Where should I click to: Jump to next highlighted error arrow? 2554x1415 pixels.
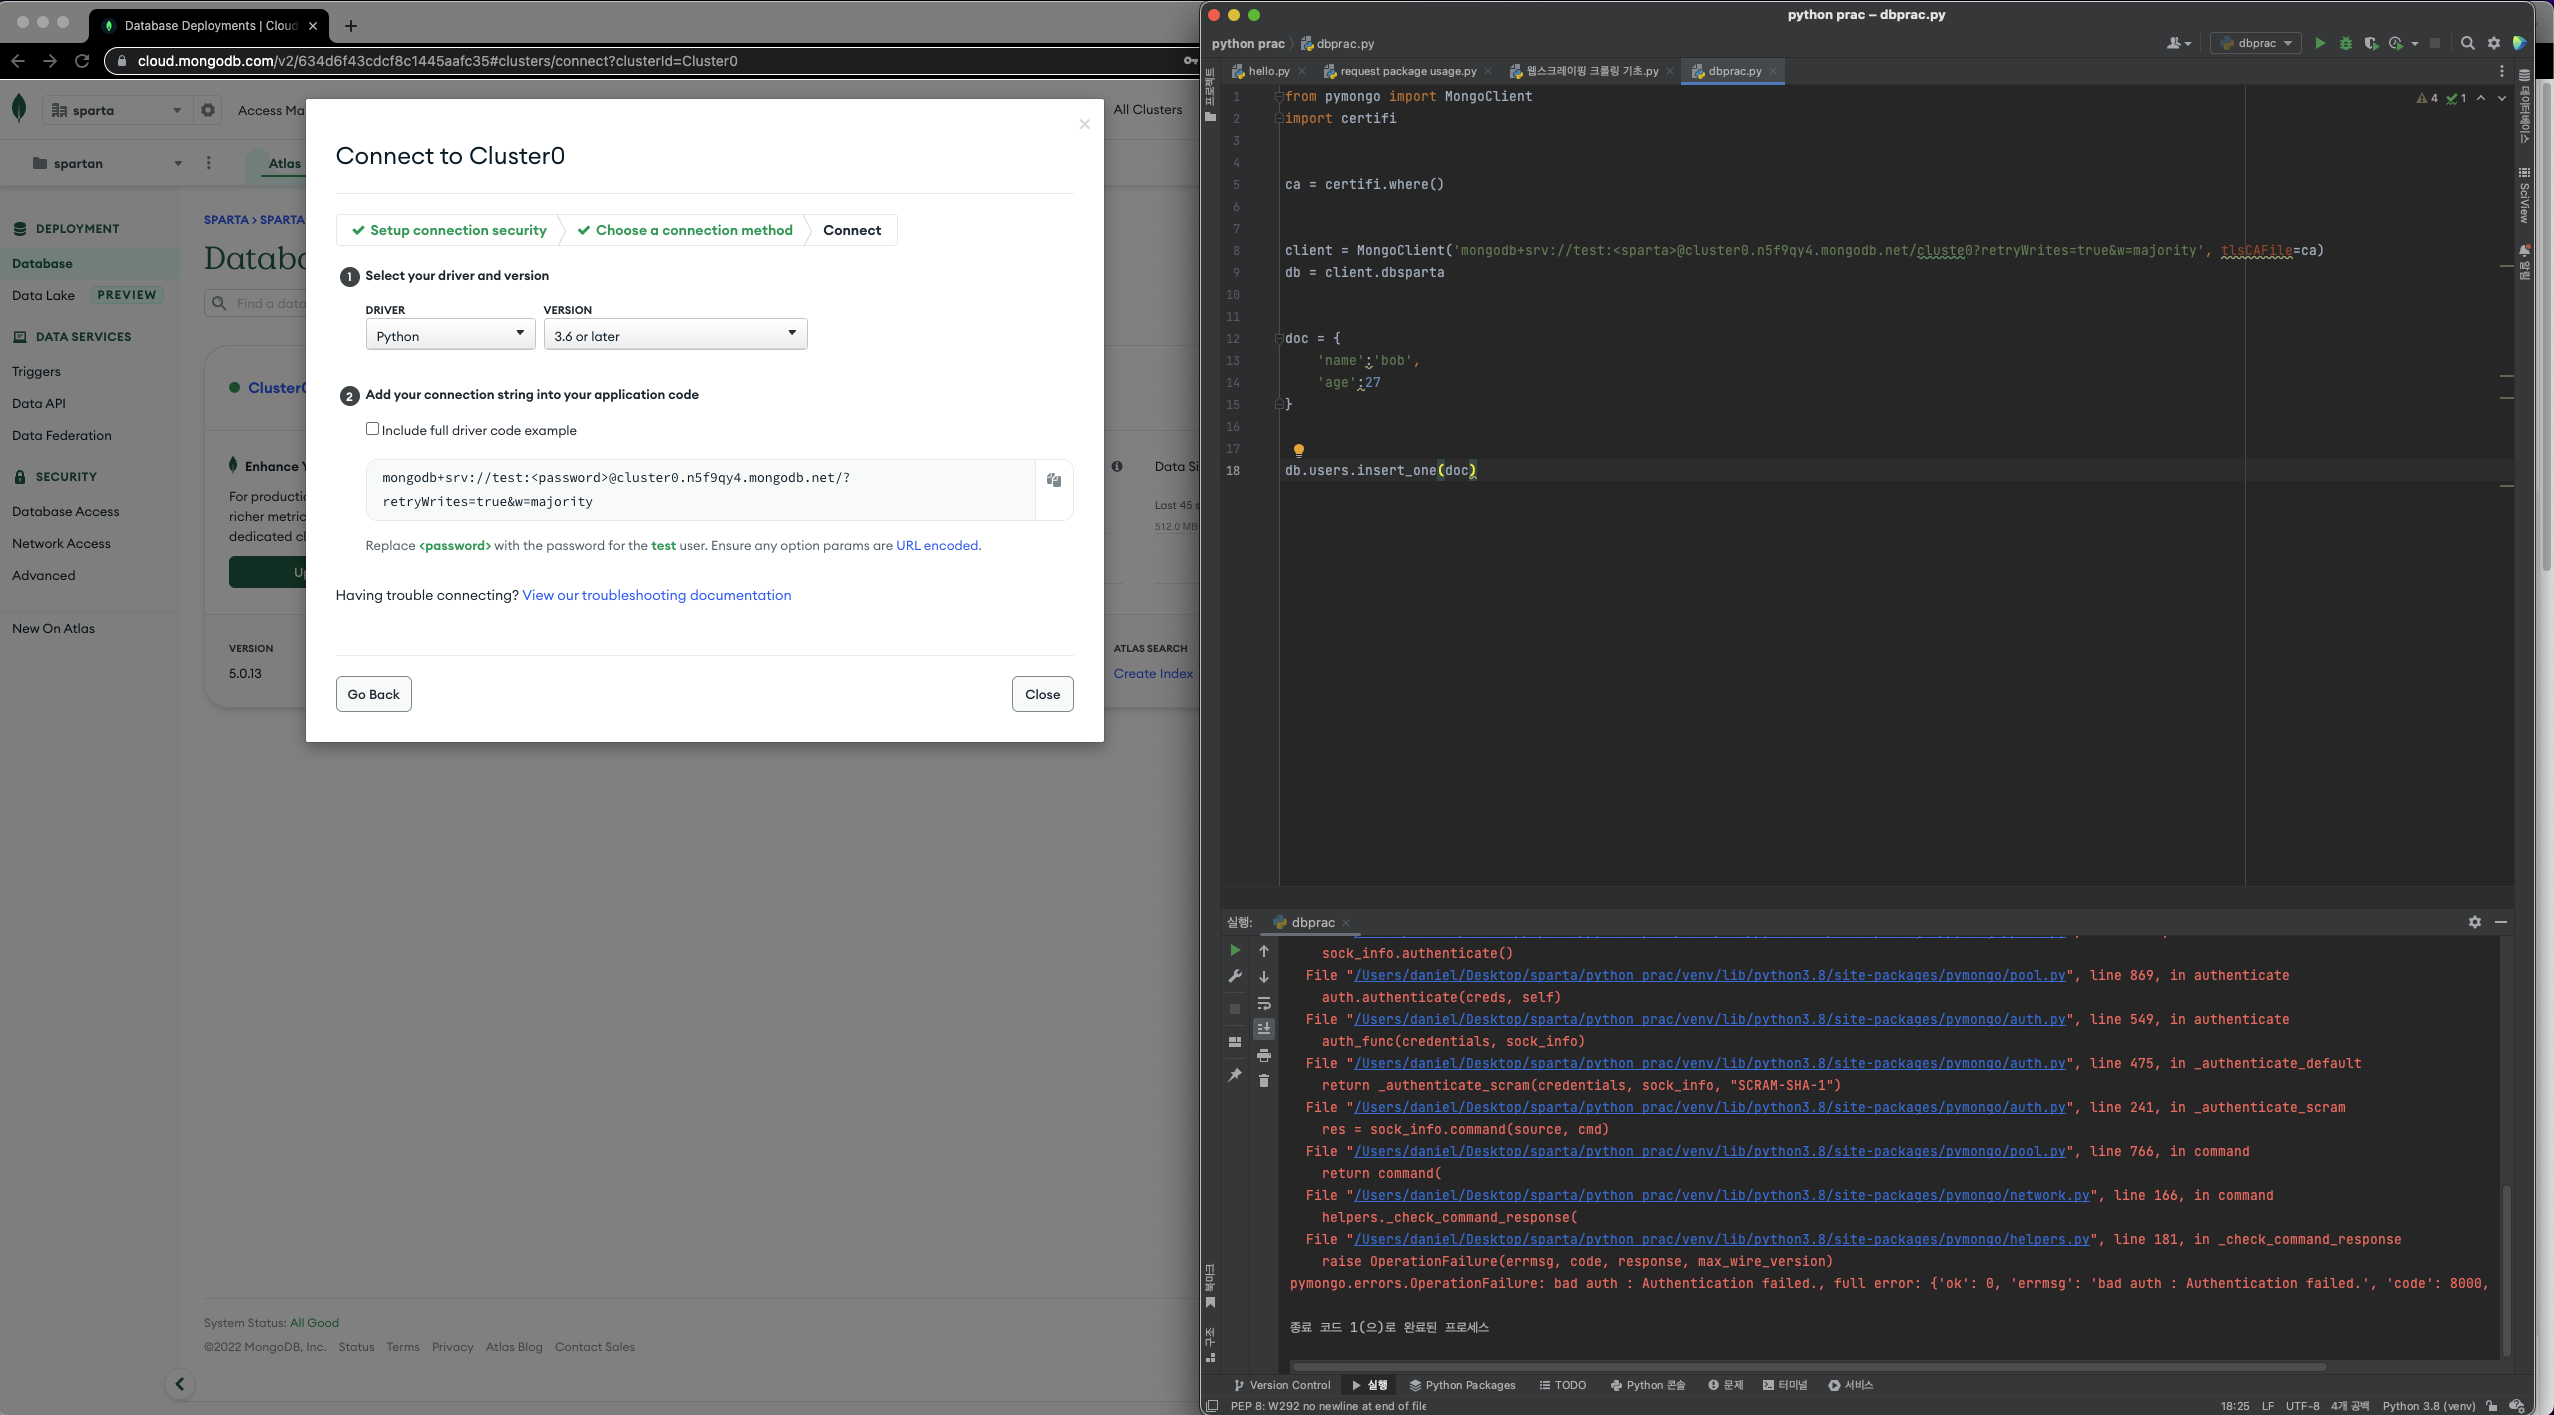tap(2502, 98)
